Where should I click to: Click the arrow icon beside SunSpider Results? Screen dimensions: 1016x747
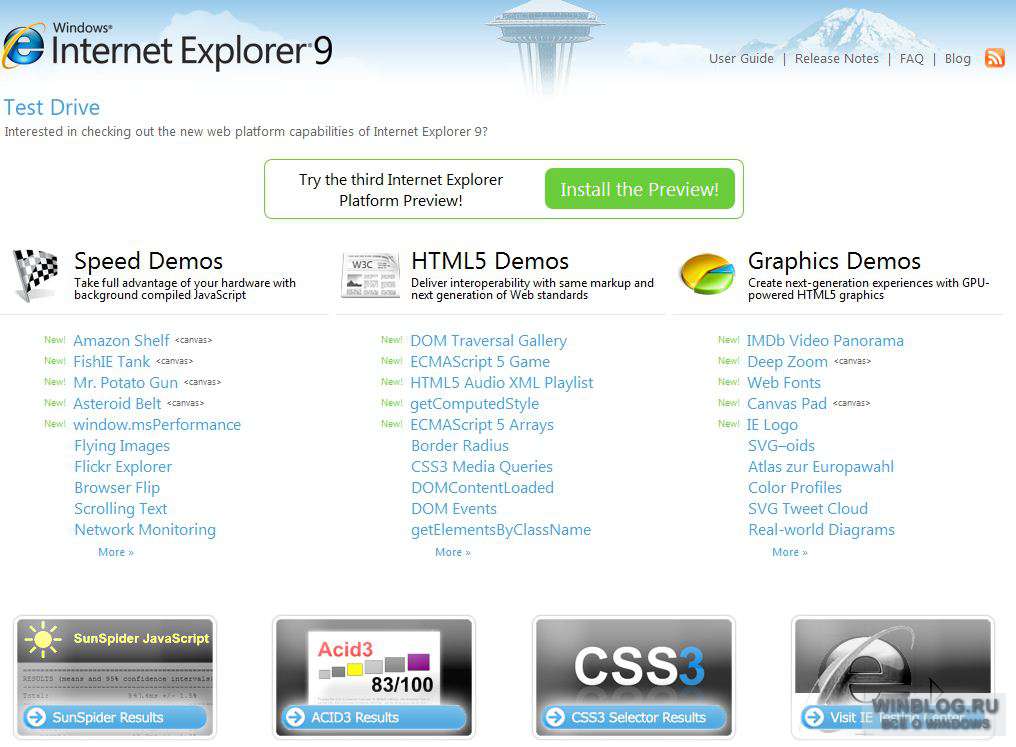click(36, 717)
